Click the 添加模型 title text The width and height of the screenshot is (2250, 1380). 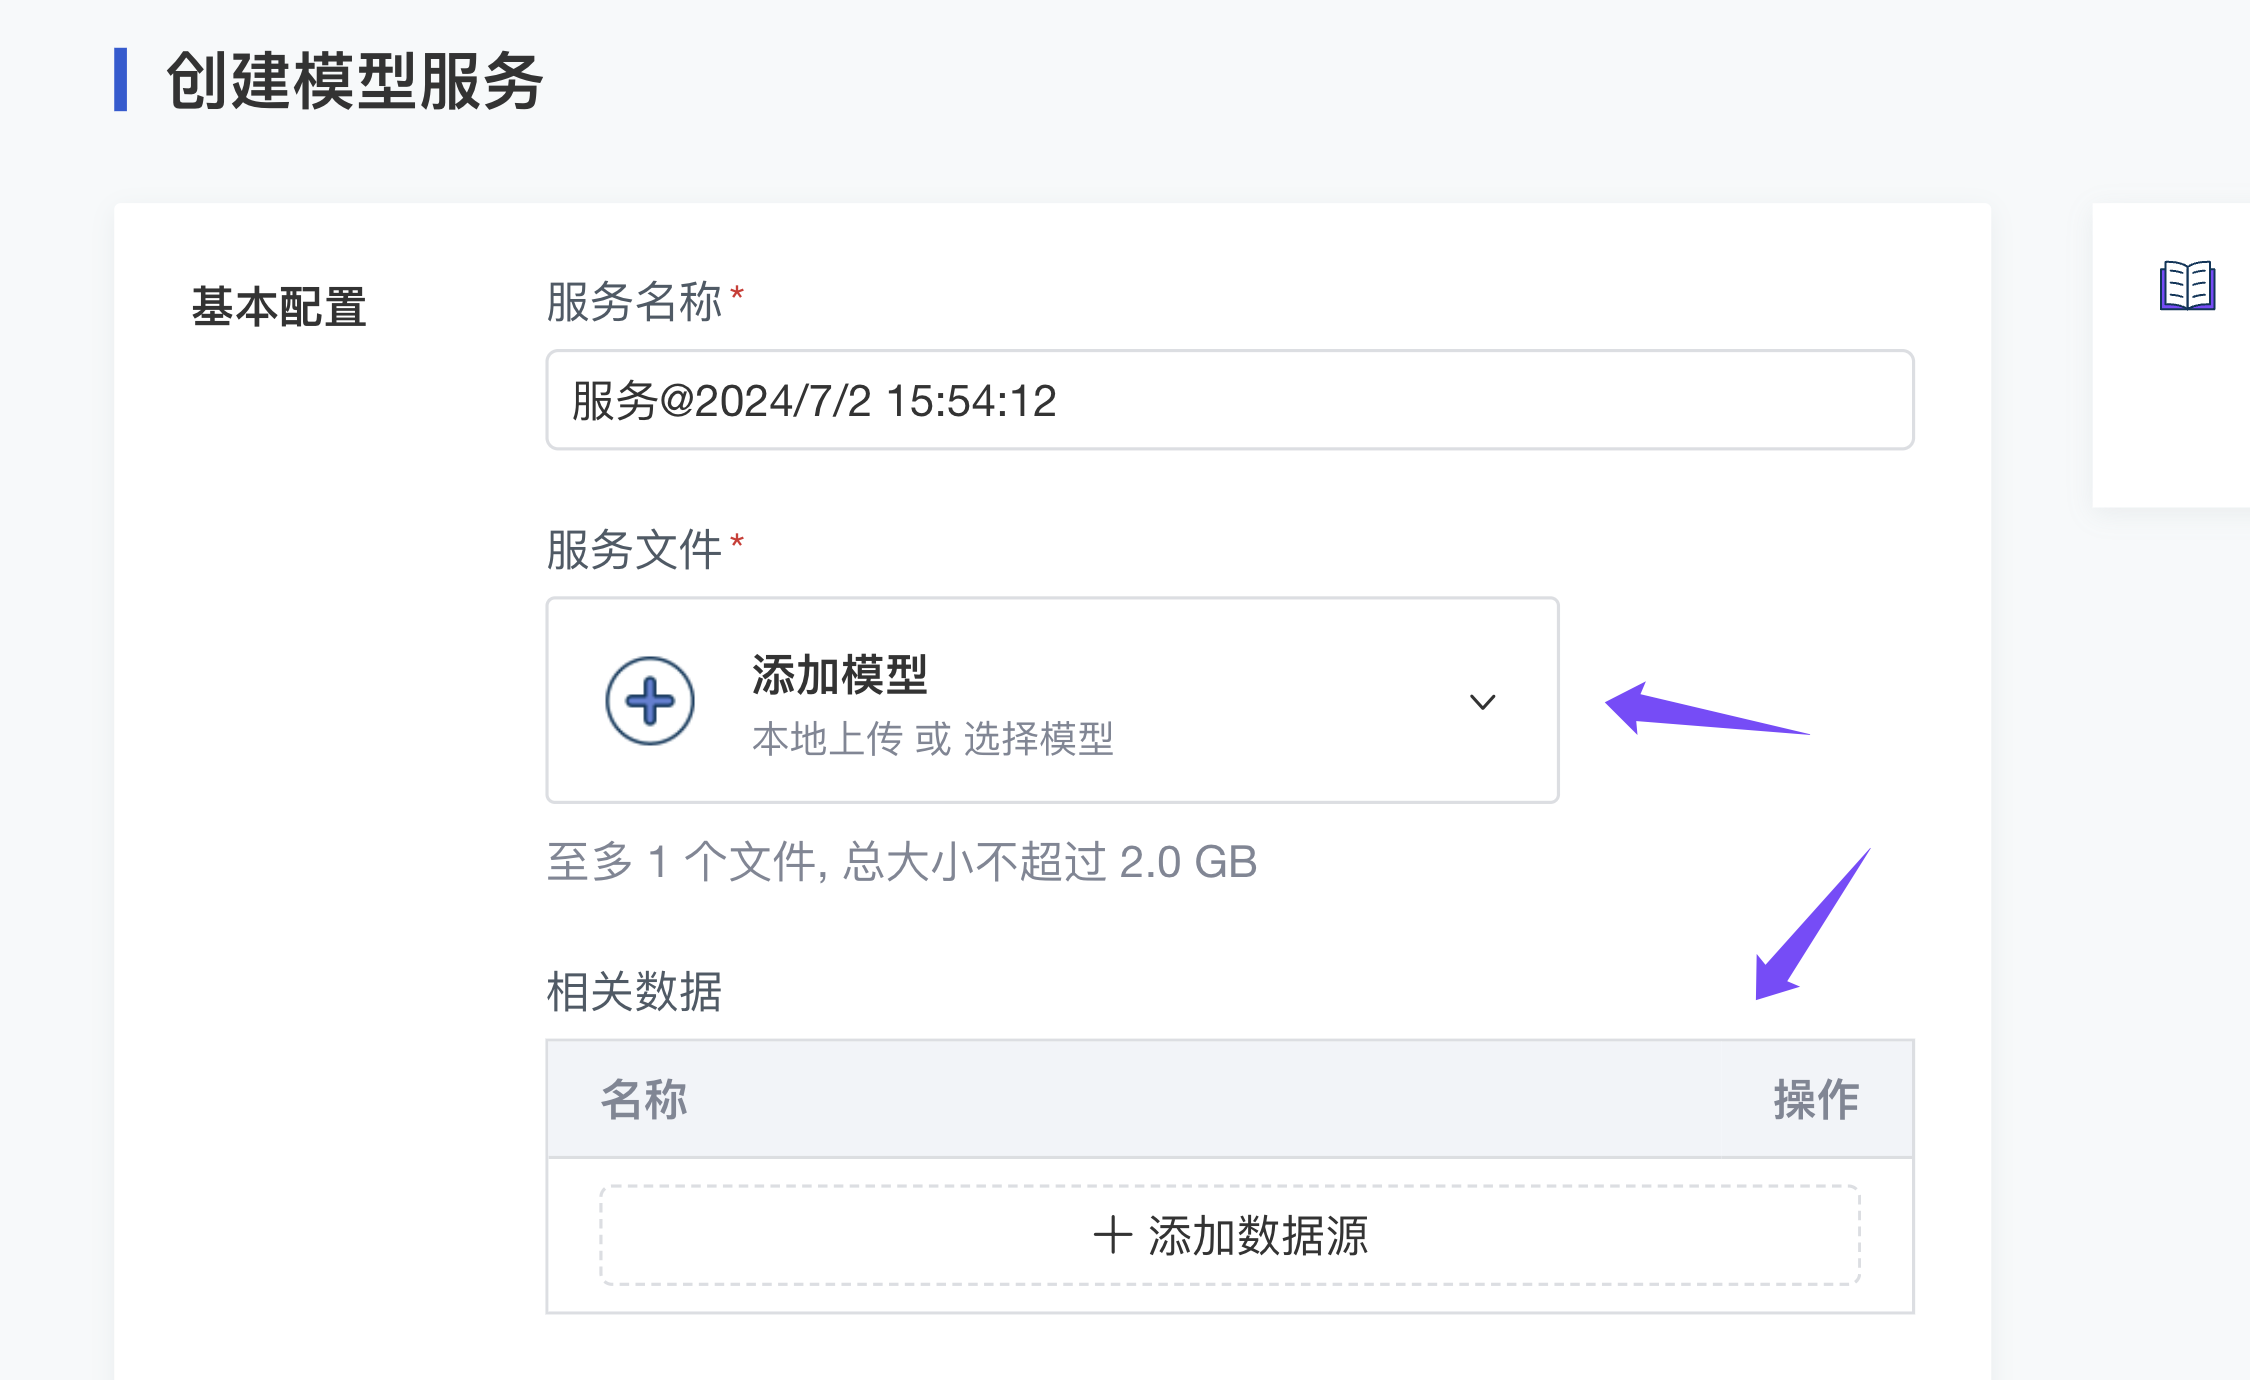click(839, 675)
